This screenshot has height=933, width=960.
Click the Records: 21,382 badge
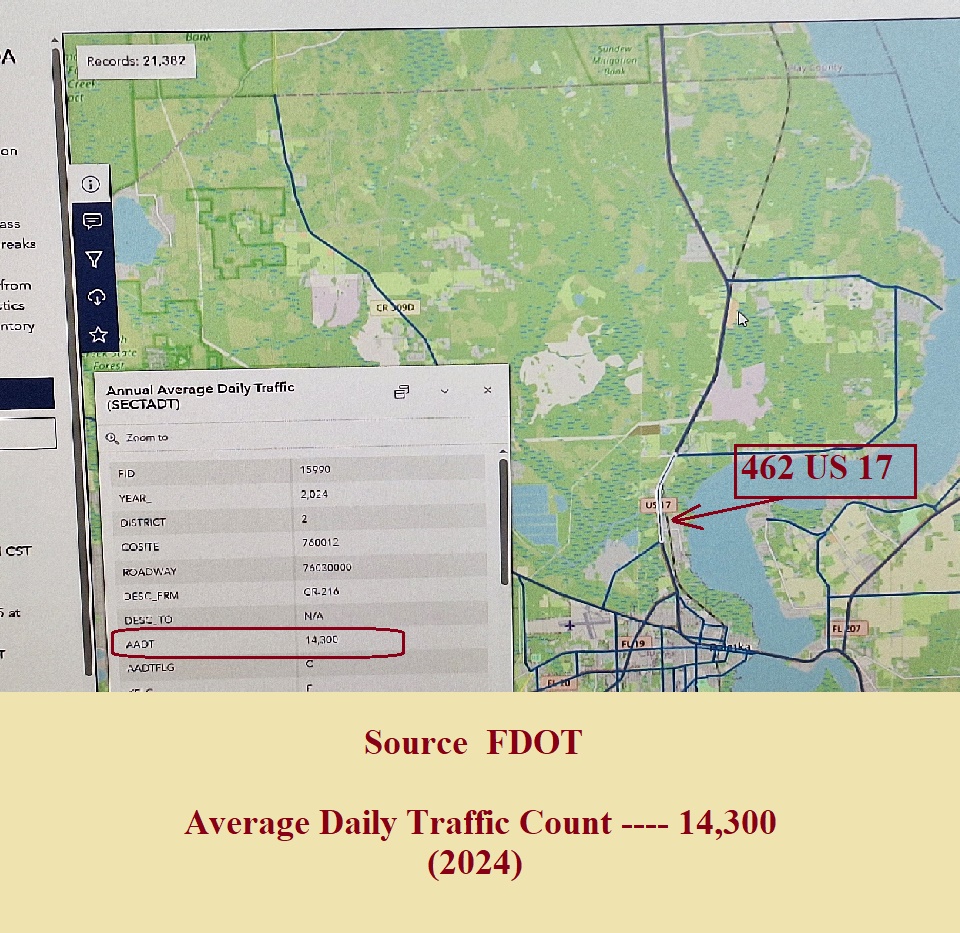(x=135, y=61)
